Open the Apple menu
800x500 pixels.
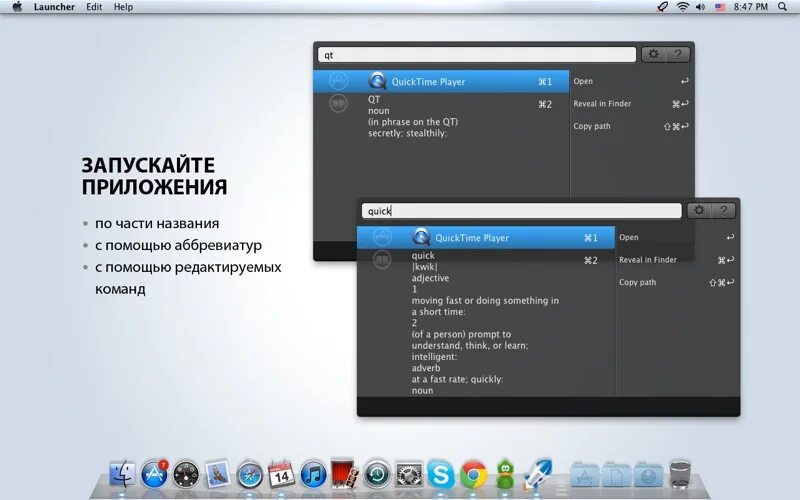point(17,7)
